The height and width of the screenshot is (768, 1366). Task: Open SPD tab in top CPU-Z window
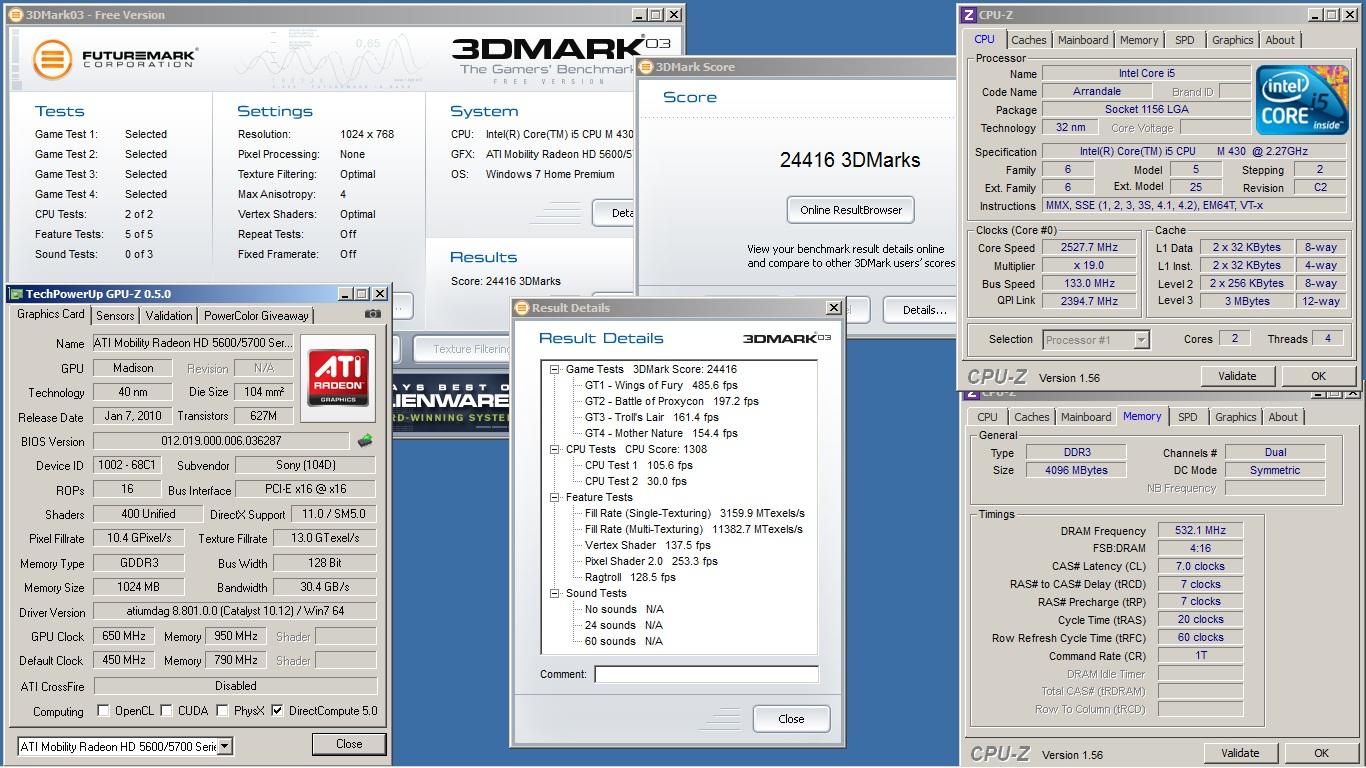pyautogui.click(x=1185, y=40)
